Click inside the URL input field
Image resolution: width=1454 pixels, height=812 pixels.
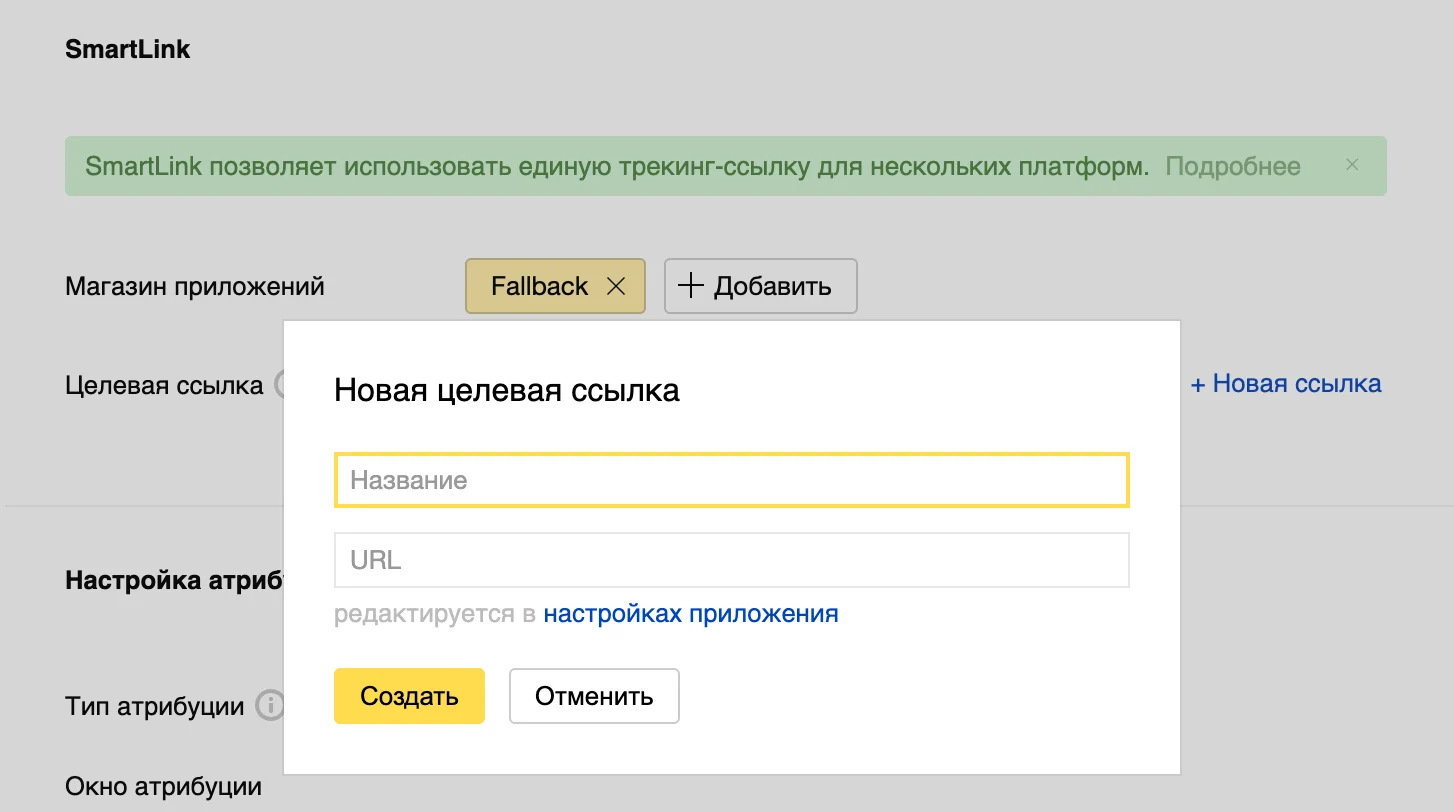731,560
